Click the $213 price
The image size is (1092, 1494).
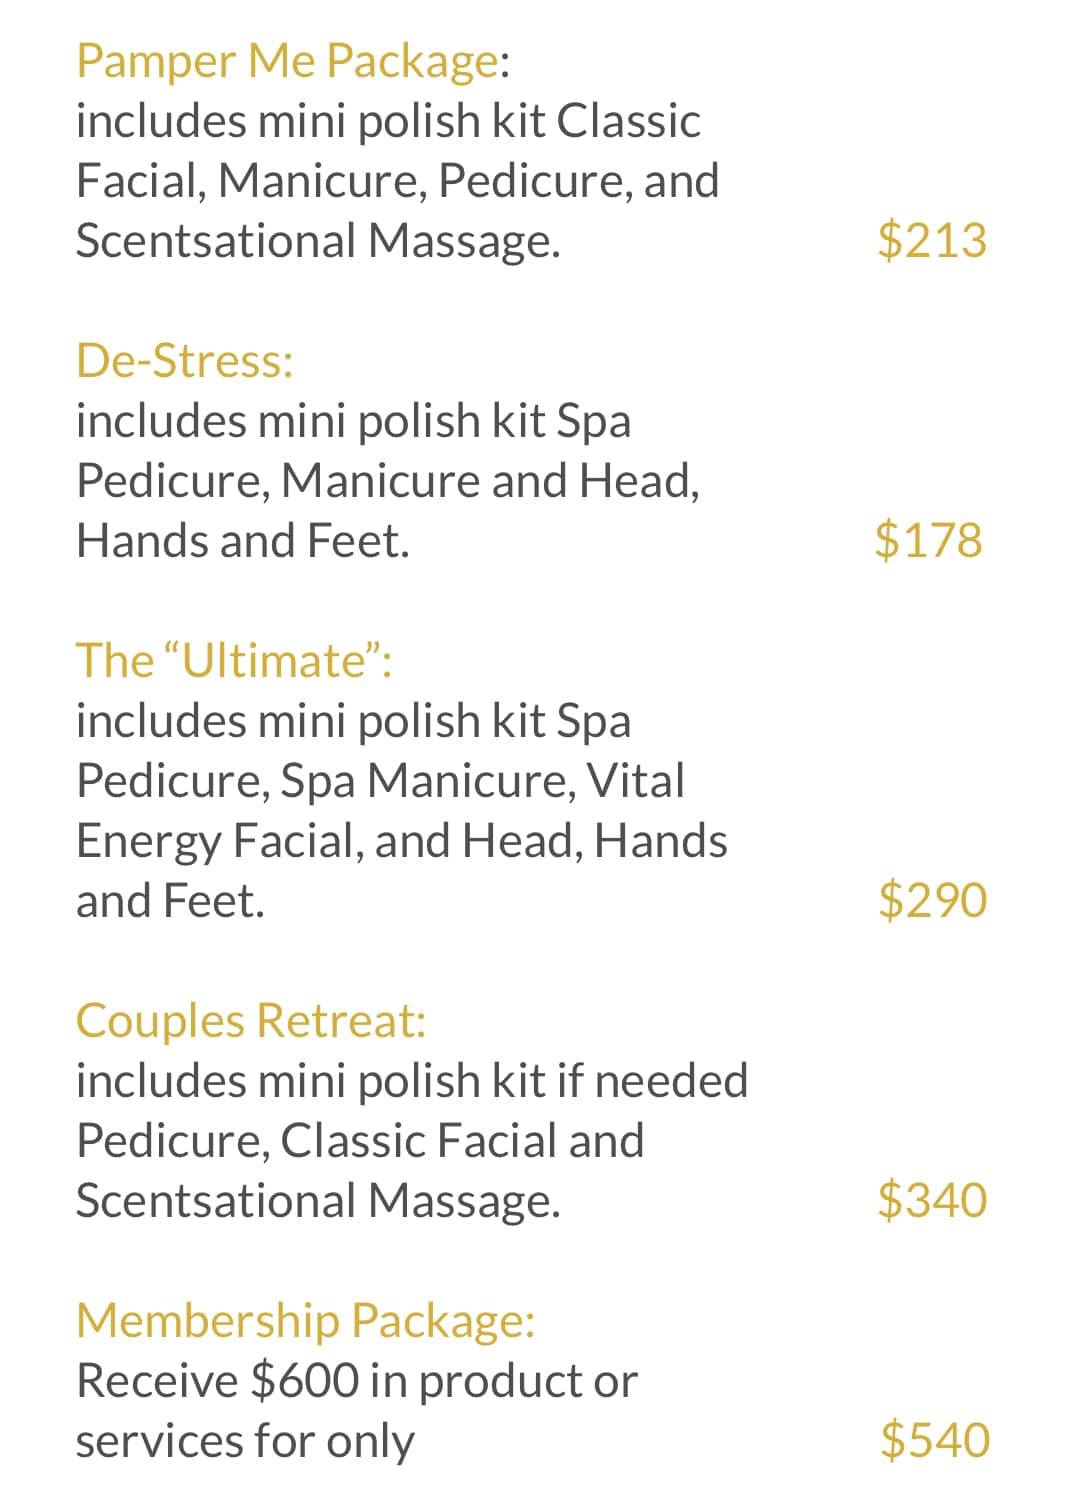931,241
